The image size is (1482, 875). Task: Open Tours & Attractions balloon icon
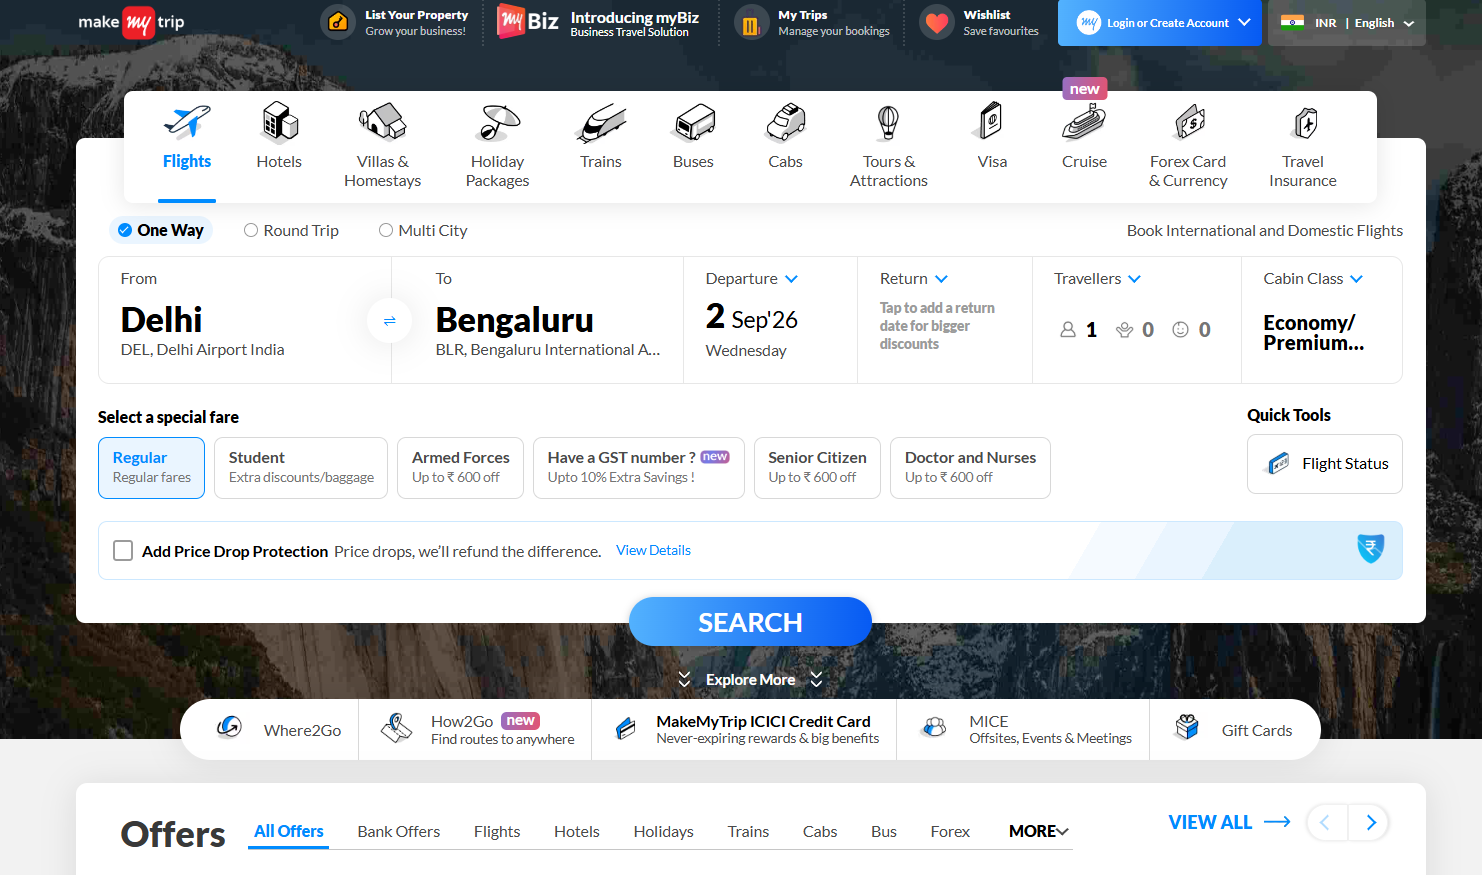pos(888,123)
